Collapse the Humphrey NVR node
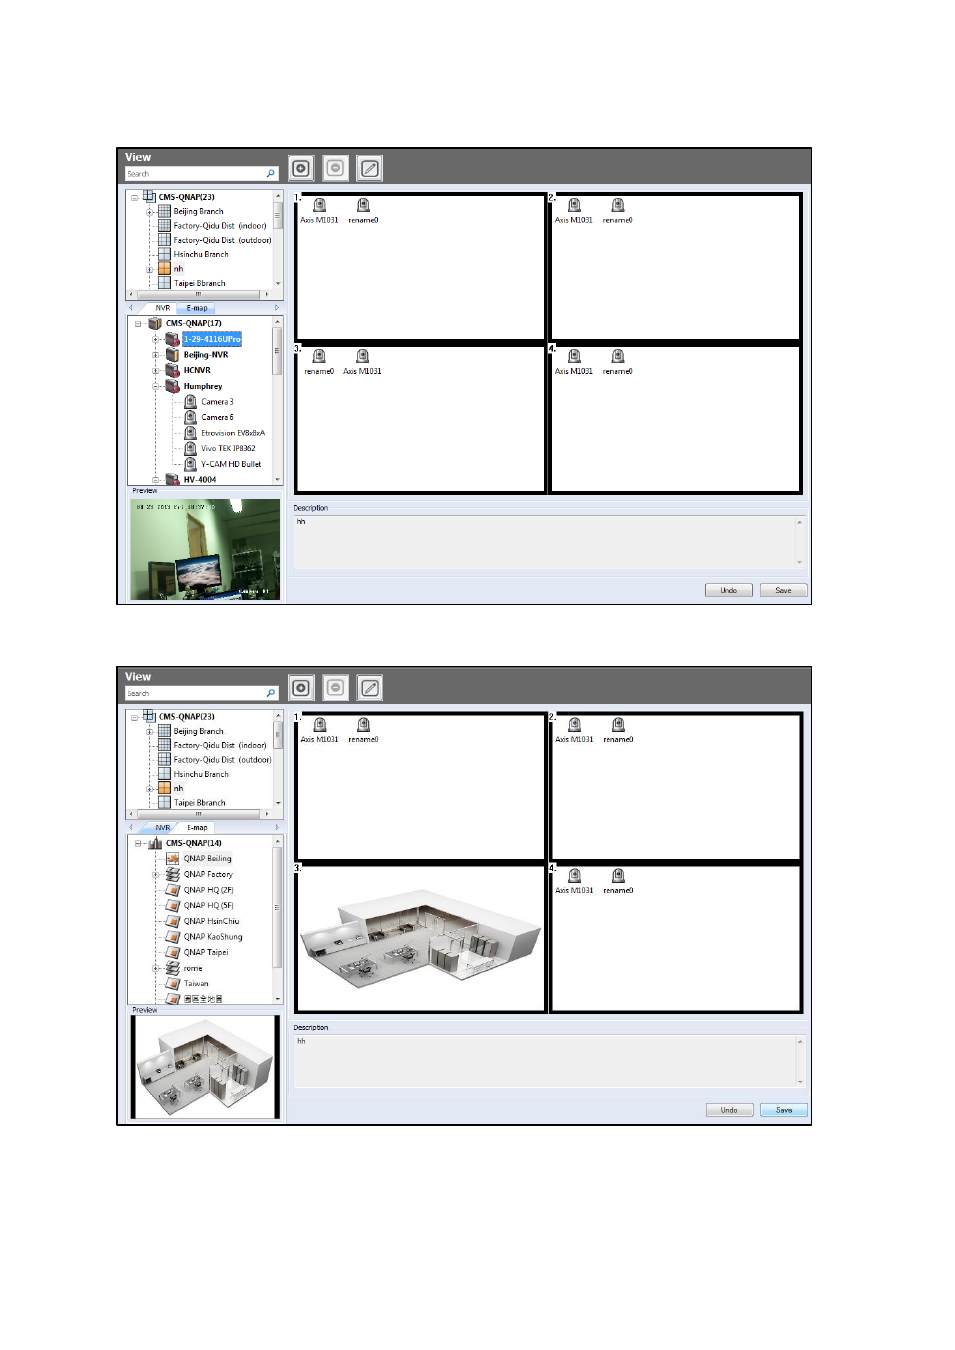 tap(156, 386)
